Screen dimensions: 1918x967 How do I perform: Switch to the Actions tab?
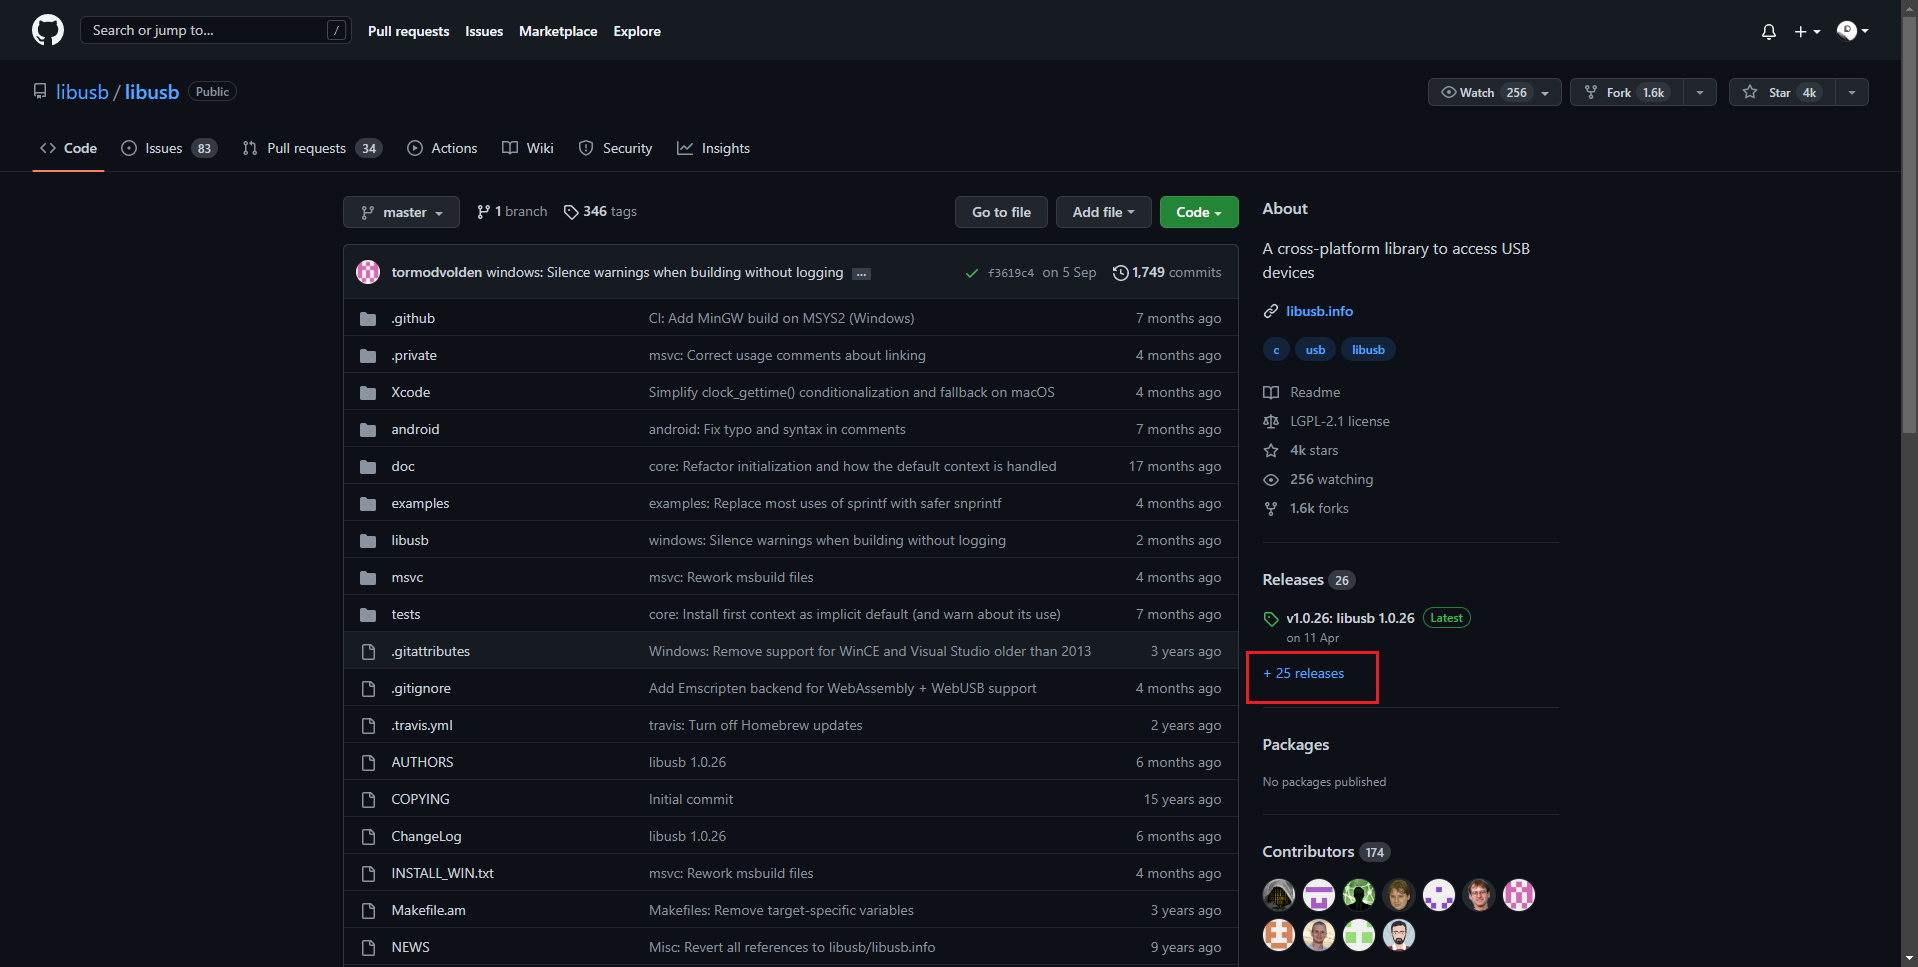[442, 148]
